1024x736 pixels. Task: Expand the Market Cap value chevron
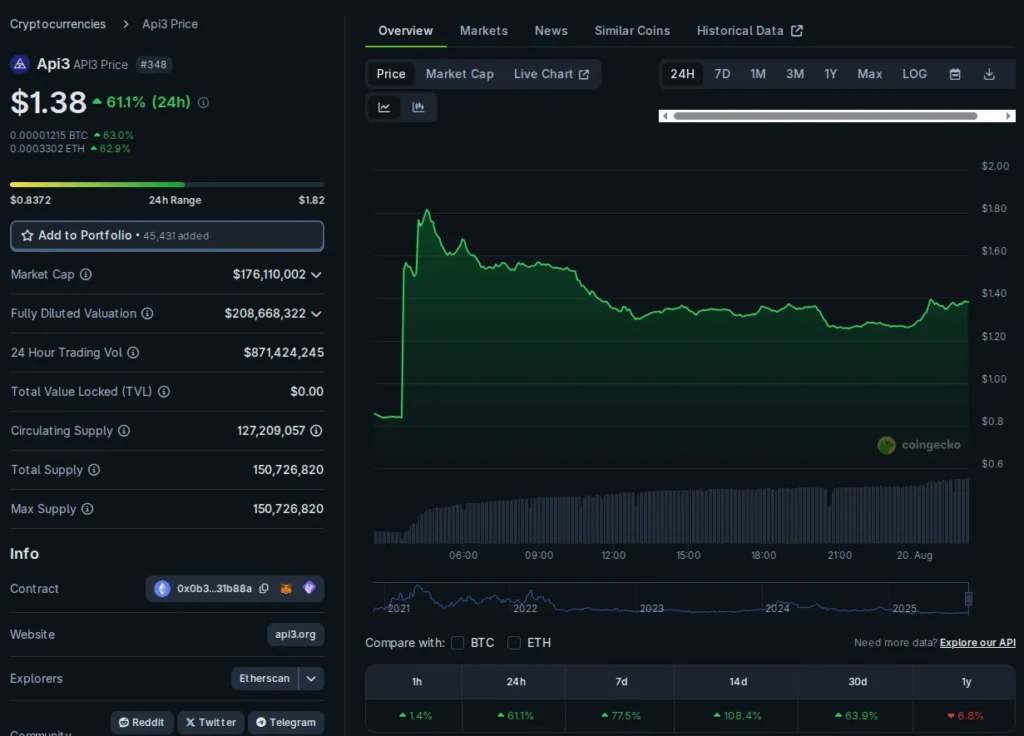click(x=316, y=275)
